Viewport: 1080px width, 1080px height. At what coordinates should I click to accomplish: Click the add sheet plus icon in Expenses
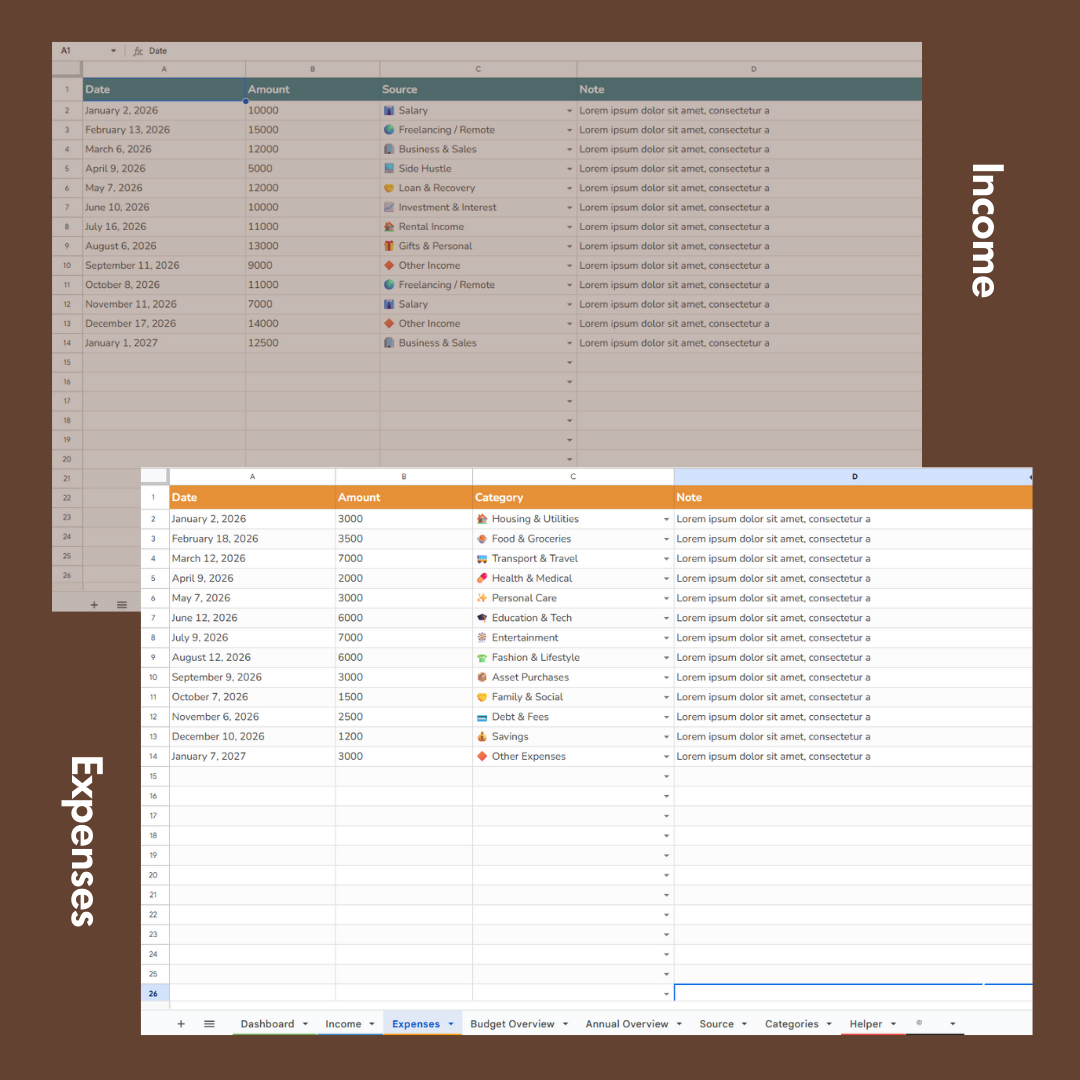pyautogui.click(x=181, y=1024)
